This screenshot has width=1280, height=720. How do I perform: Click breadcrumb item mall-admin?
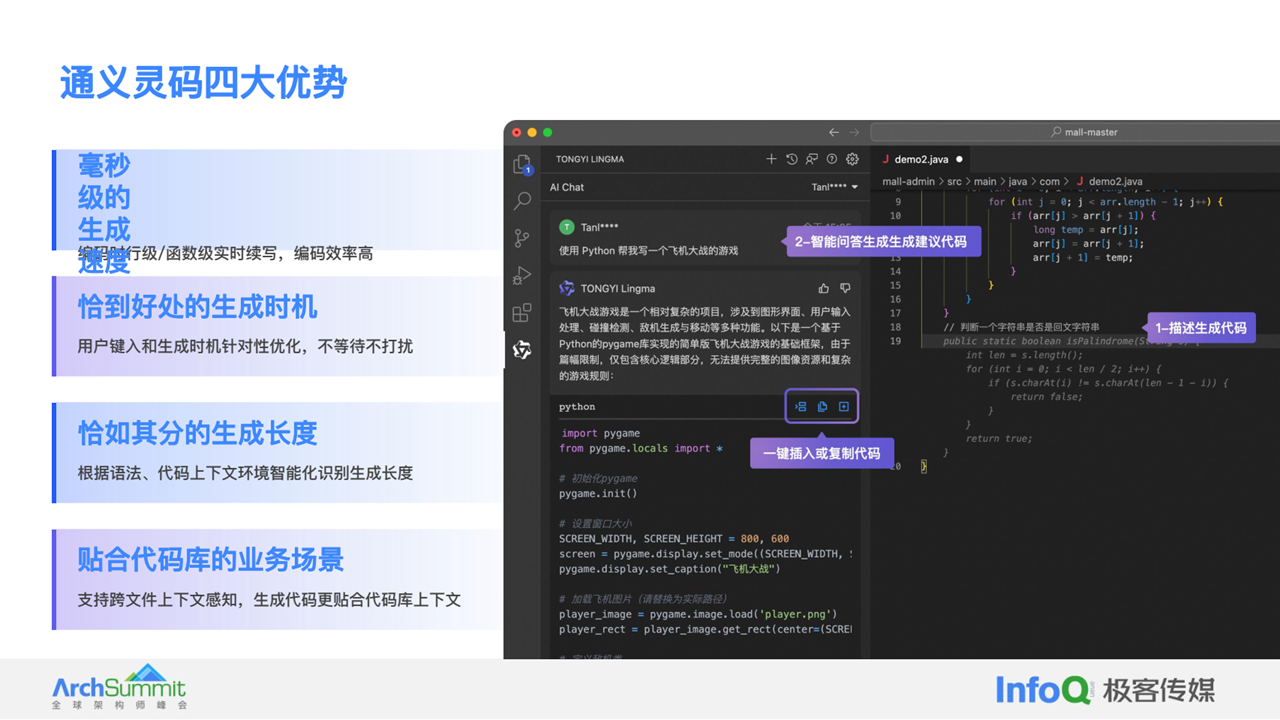coord(908,182)
